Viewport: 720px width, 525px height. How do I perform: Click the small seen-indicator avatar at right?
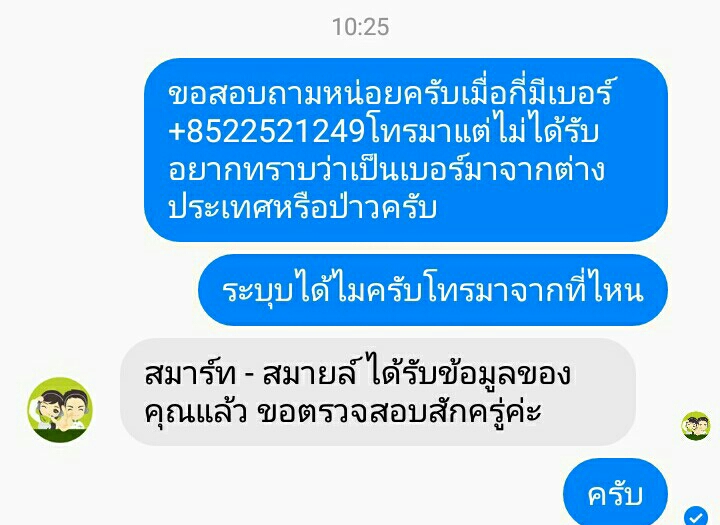695,426
